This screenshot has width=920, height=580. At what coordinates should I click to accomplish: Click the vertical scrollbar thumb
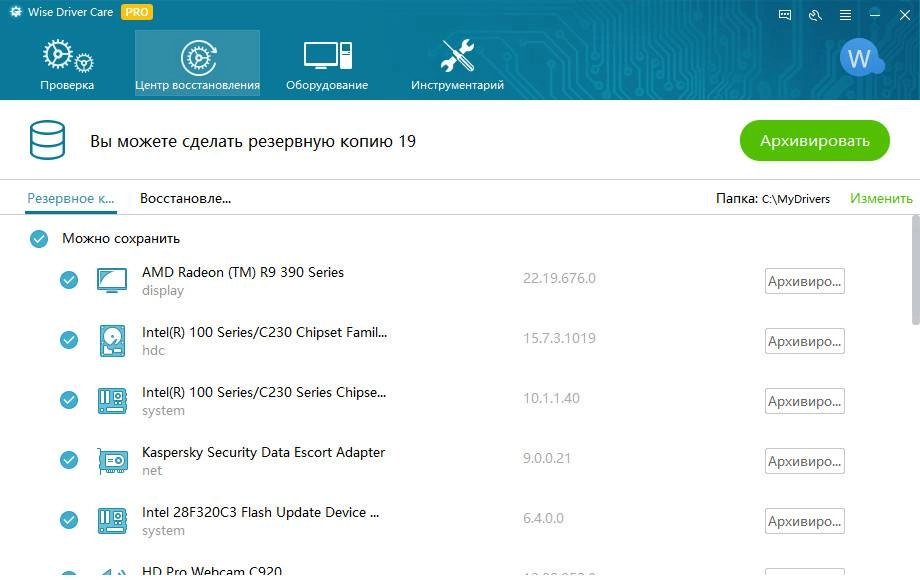[915, 270]
